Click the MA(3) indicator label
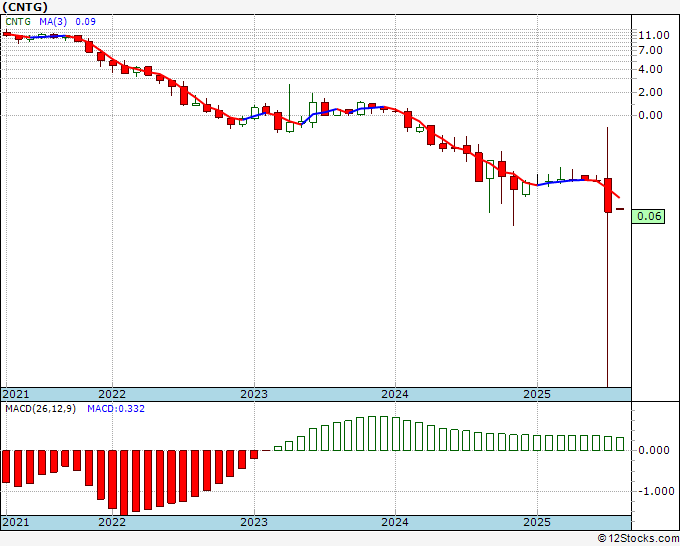The image size is (680, 546). point(53,21)
